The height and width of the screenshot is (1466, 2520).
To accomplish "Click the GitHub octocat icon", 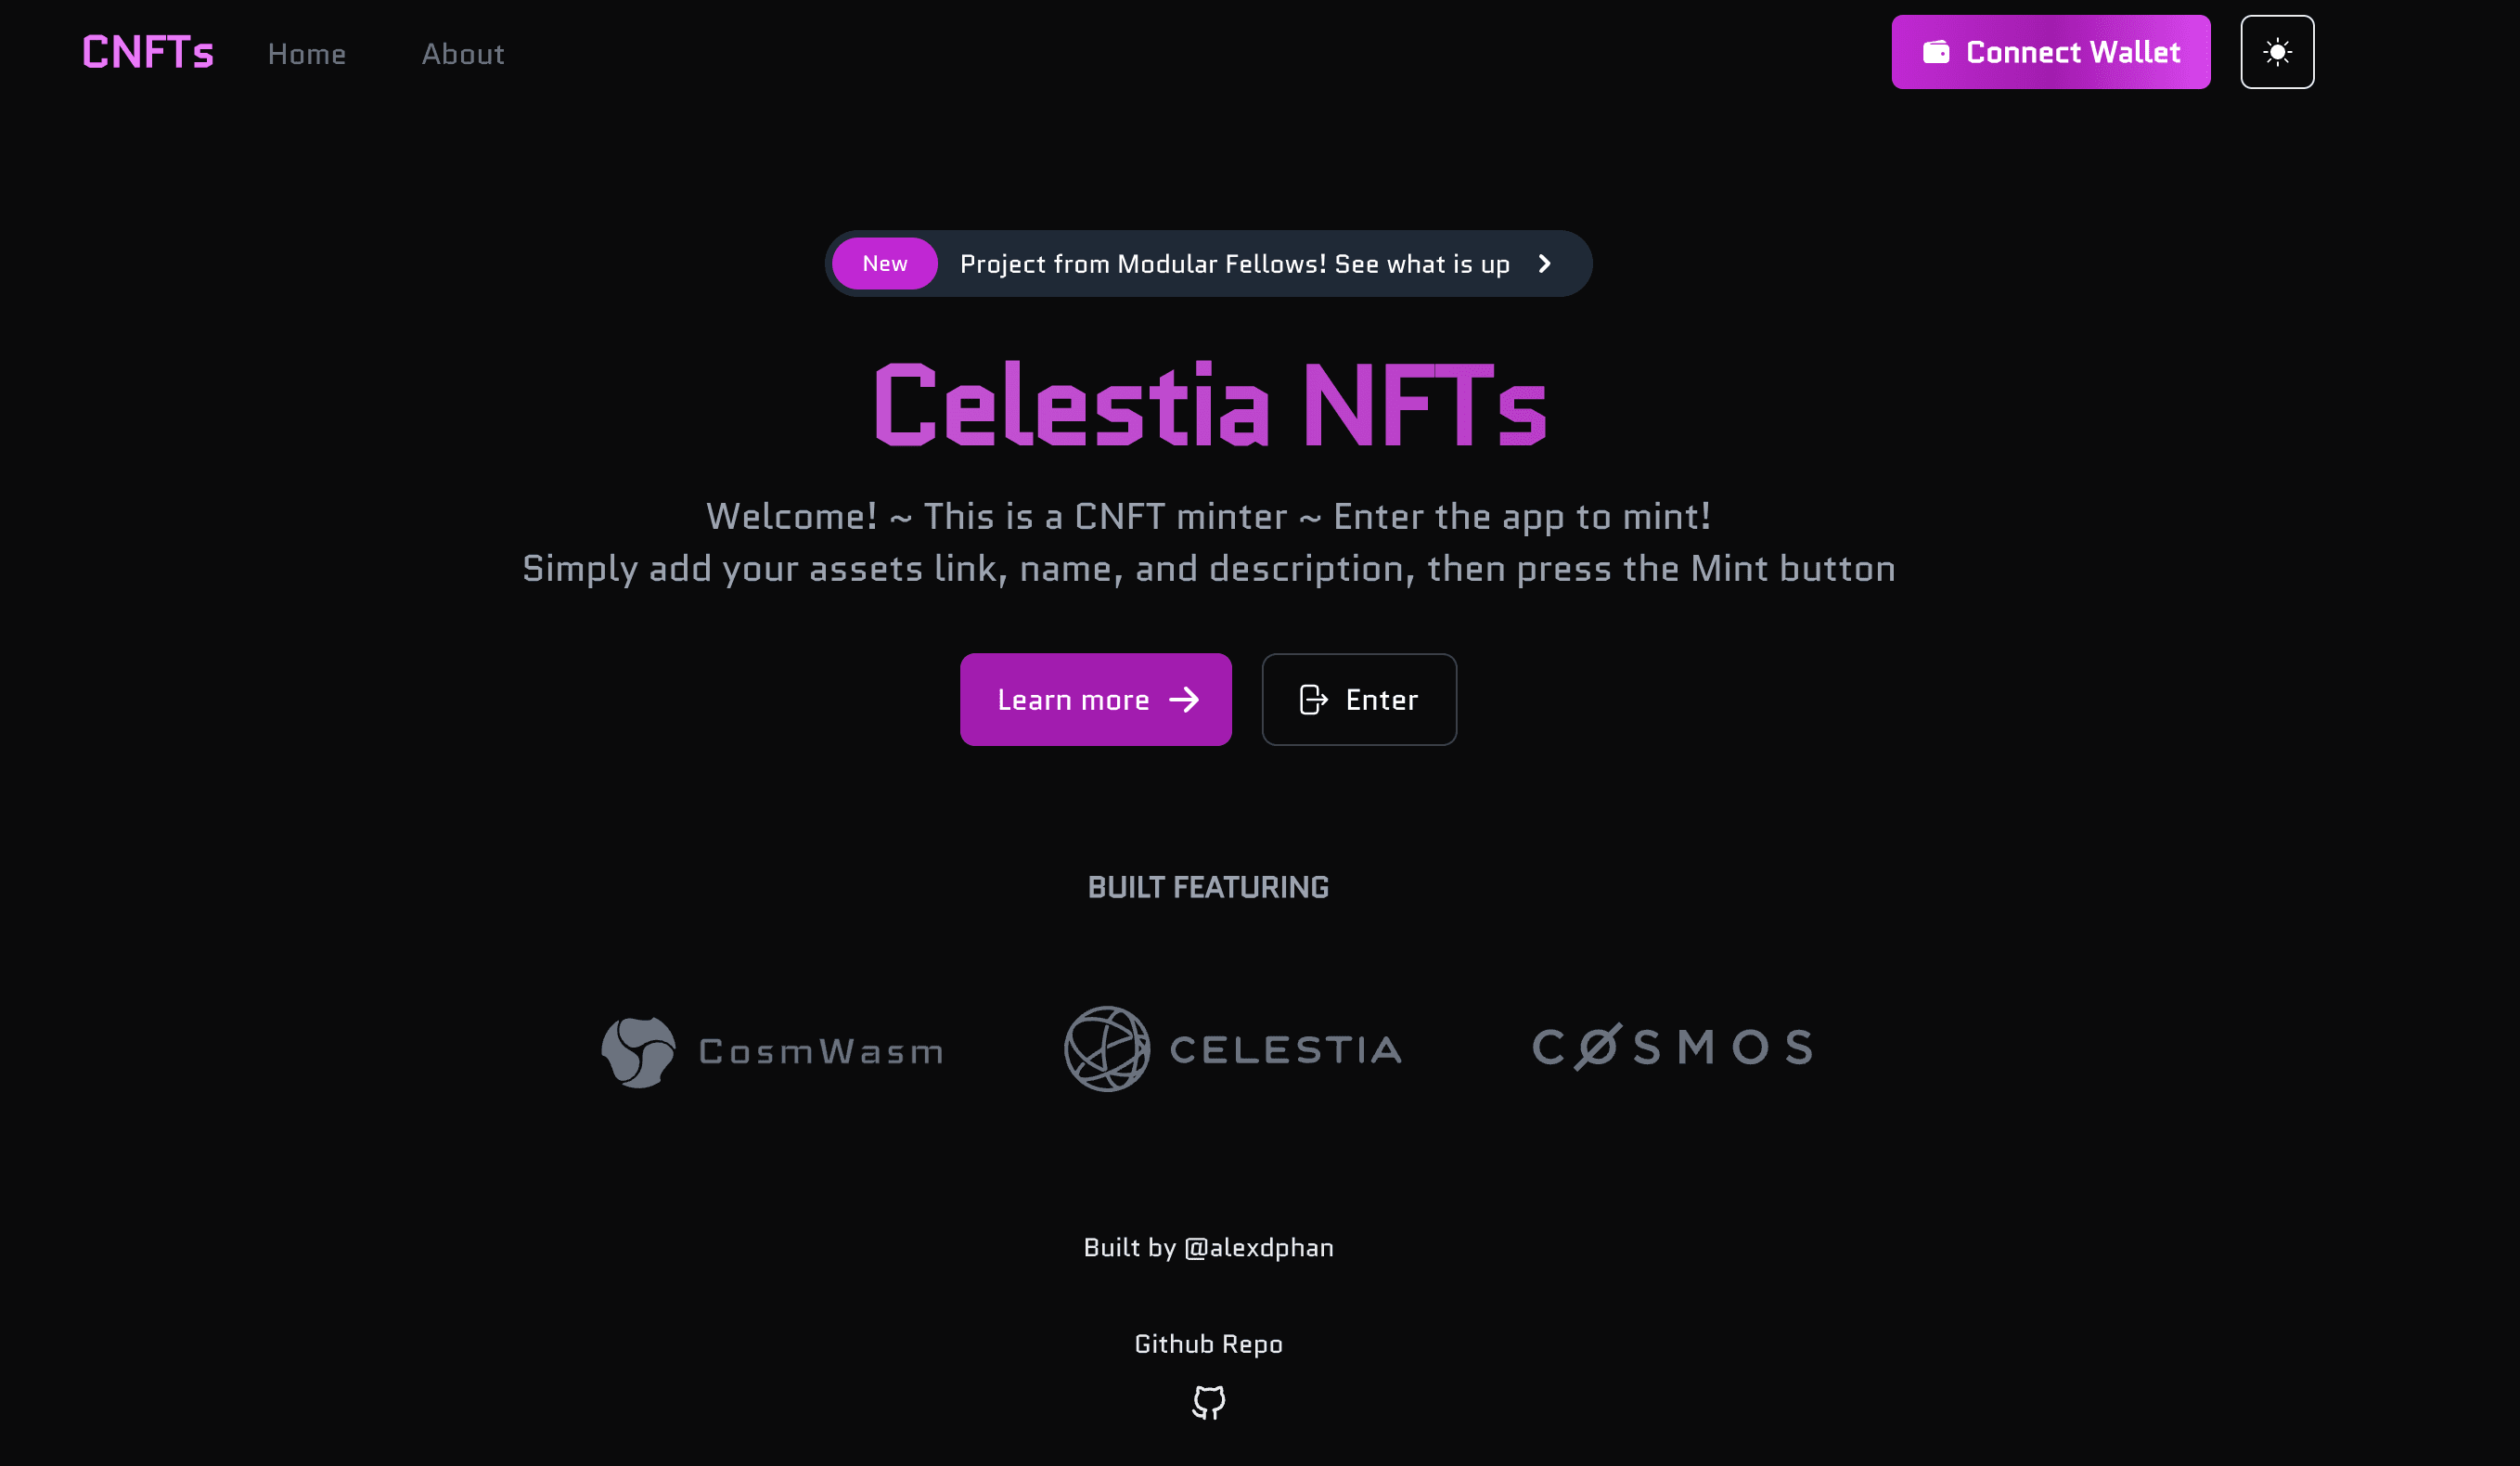I will (1208, 1402).
